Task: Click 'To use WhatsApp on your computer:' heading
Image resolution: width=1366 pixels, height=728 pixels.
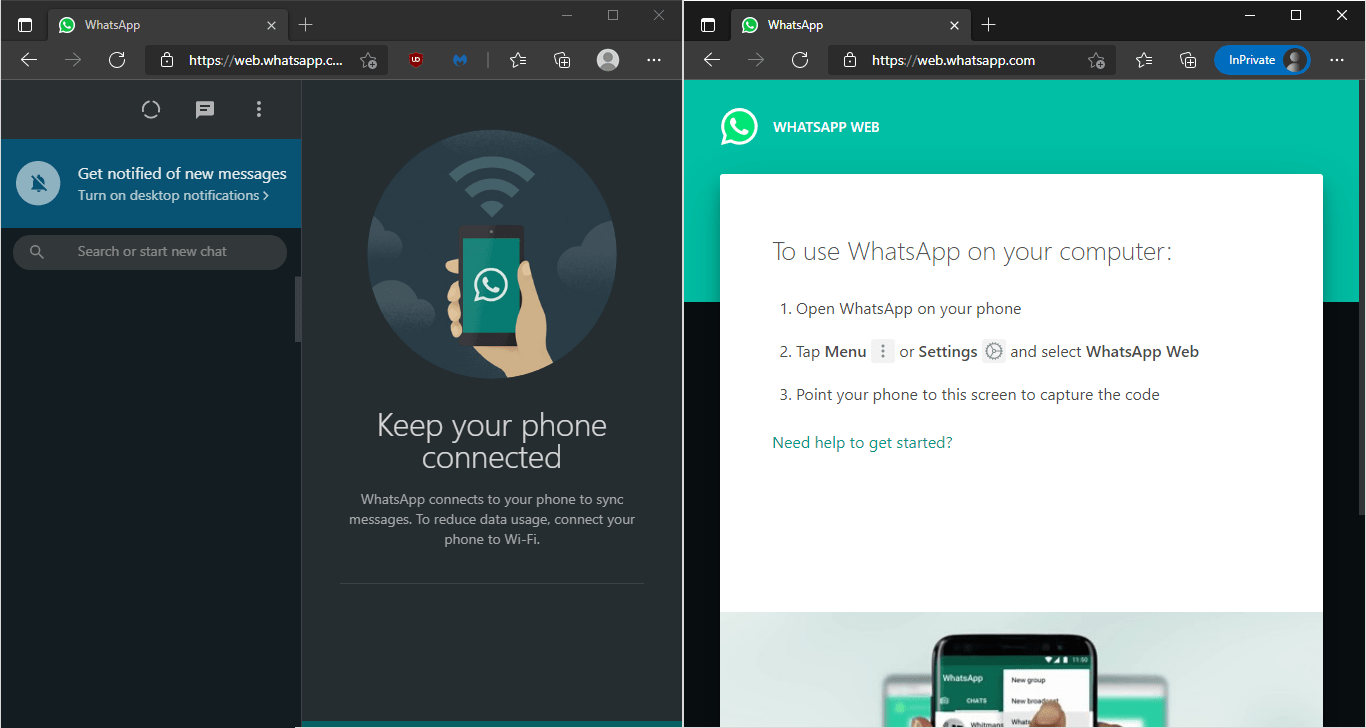Action: point(971,251)
